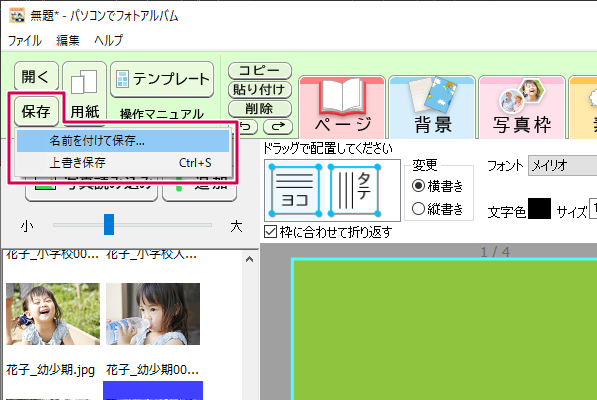Toggle 枠に合わせて折り返す checkbox

(270, 231)
